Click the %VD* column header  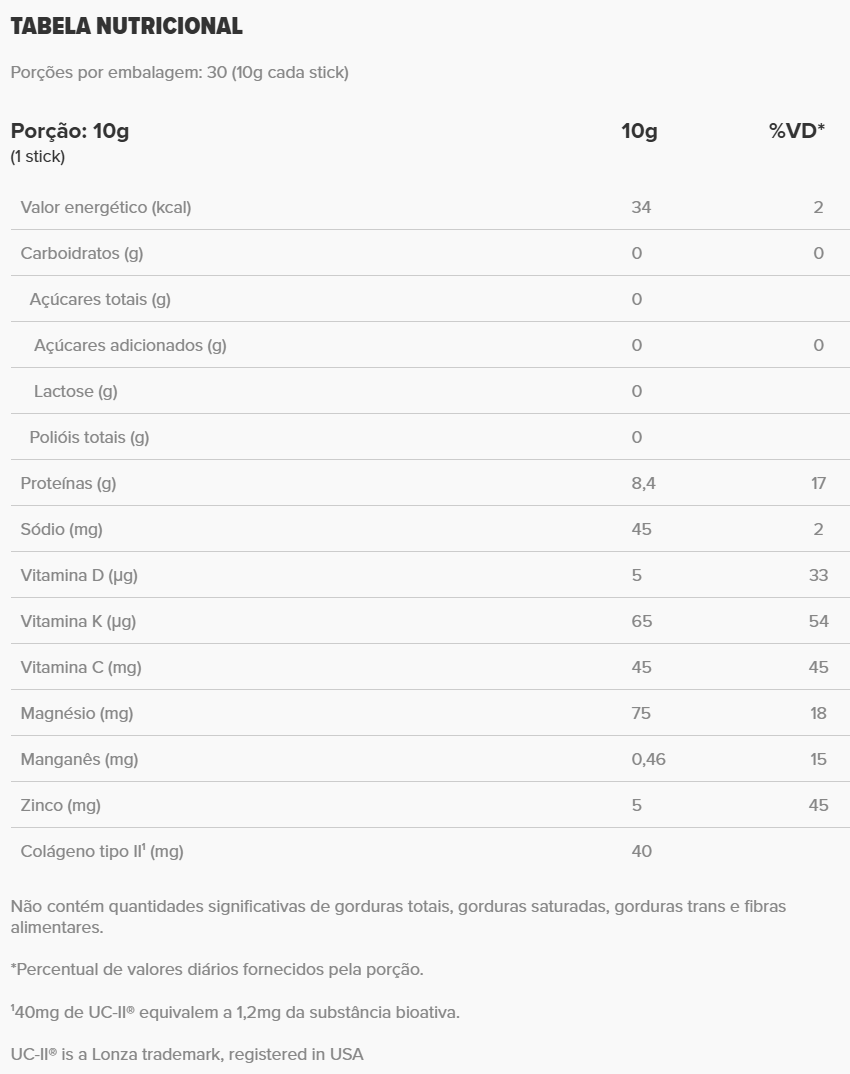(796, 131)
